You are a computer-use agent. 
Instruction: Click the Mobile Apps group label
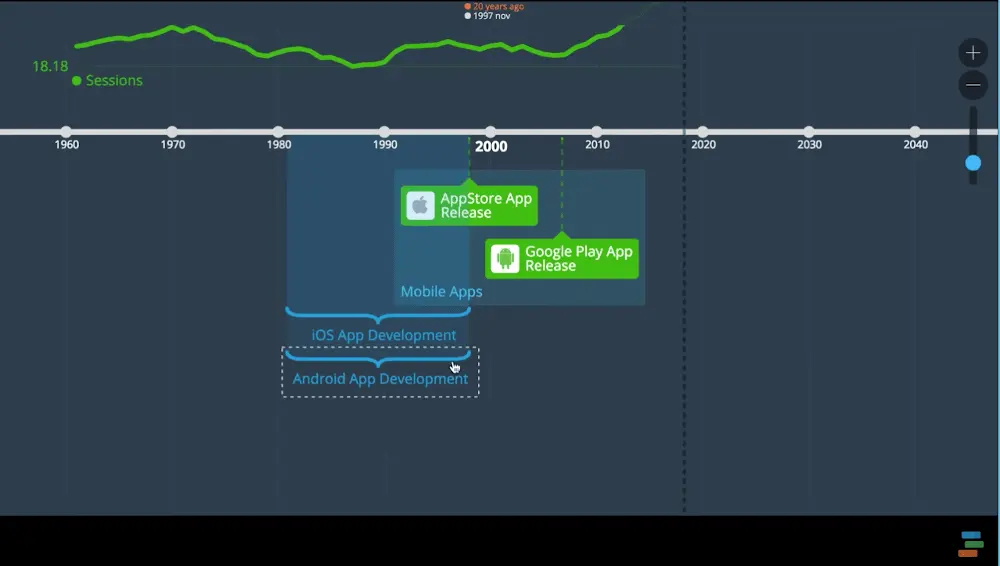click(441, 292)
